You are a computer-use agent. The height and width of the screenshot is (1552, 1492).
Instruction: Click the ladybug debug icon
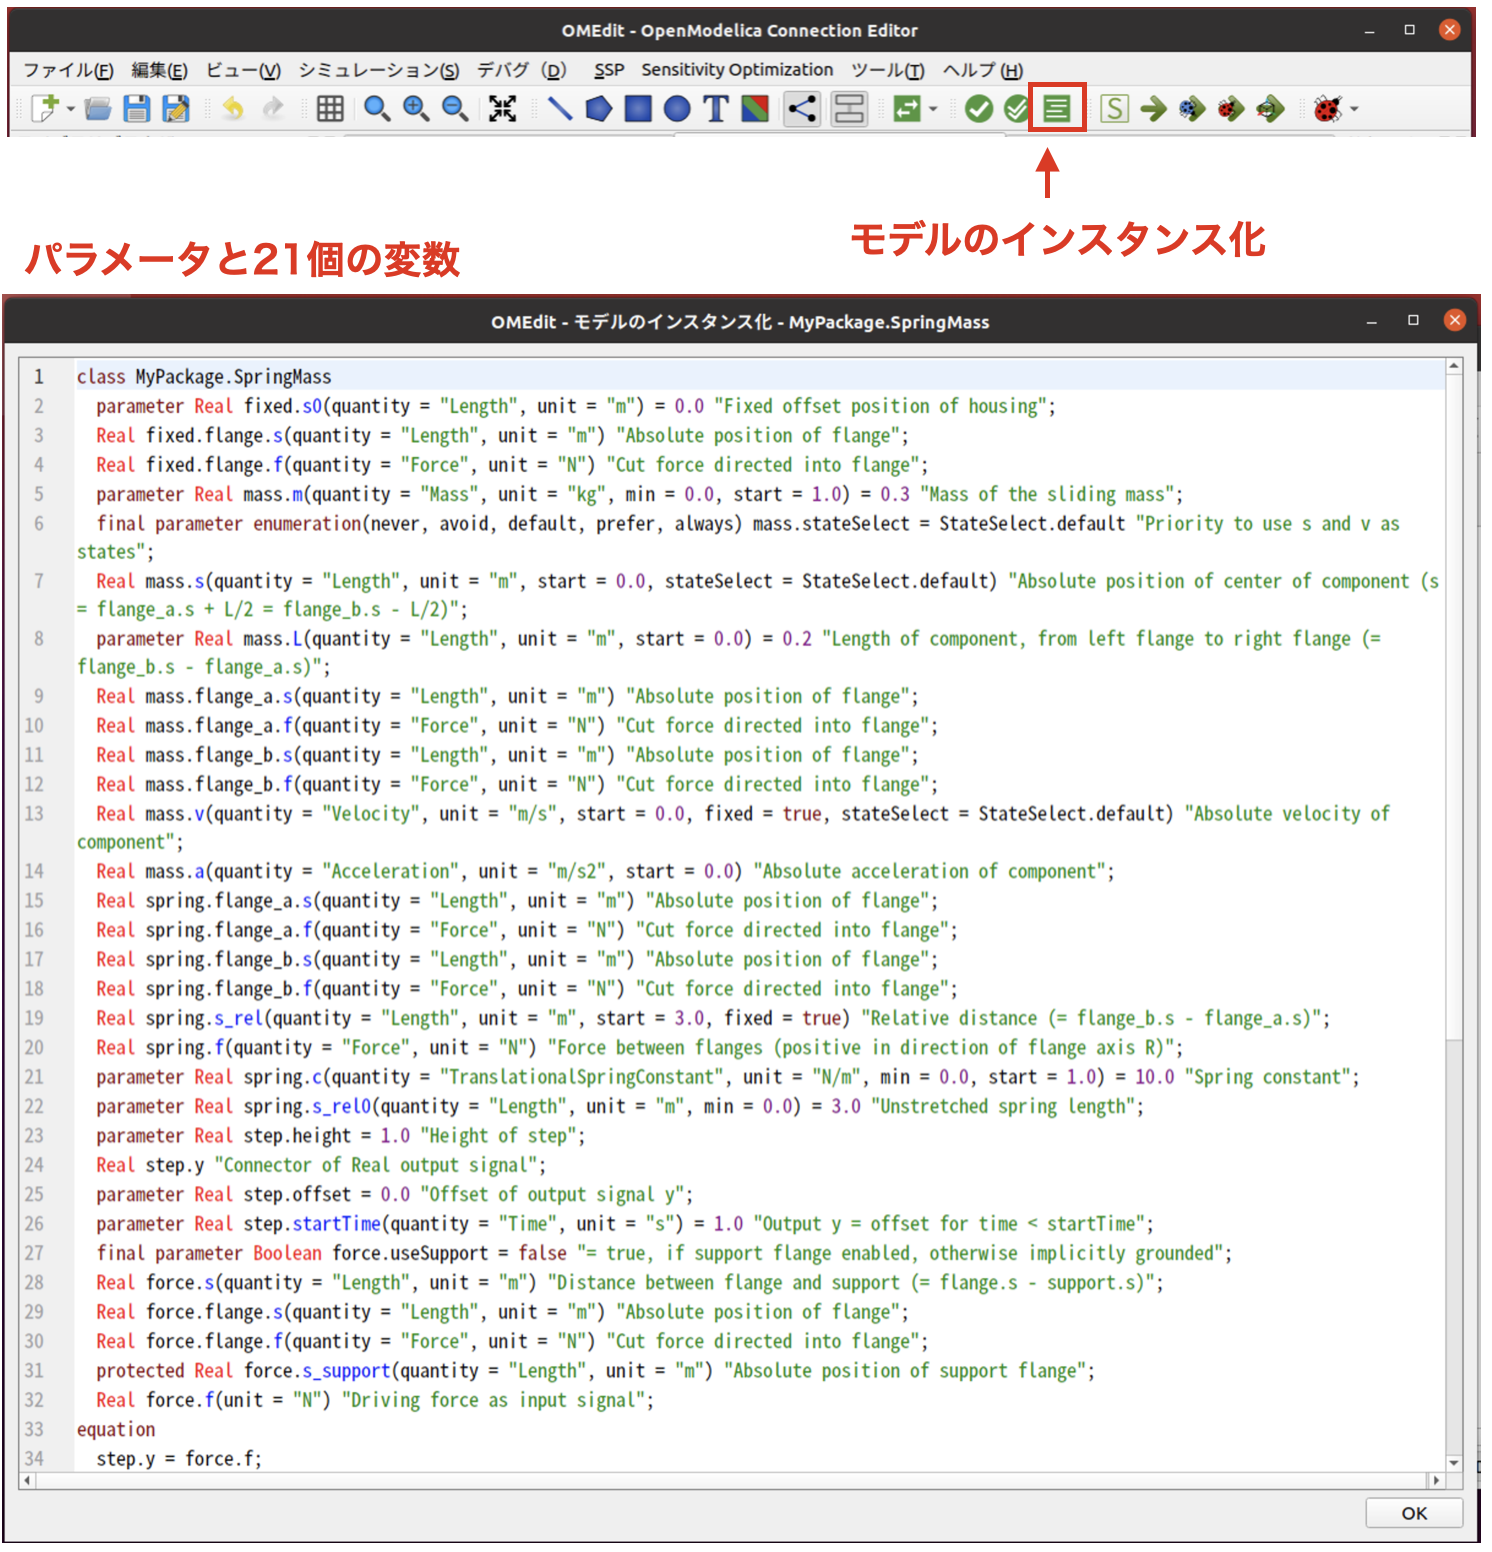click(1328, 108)
